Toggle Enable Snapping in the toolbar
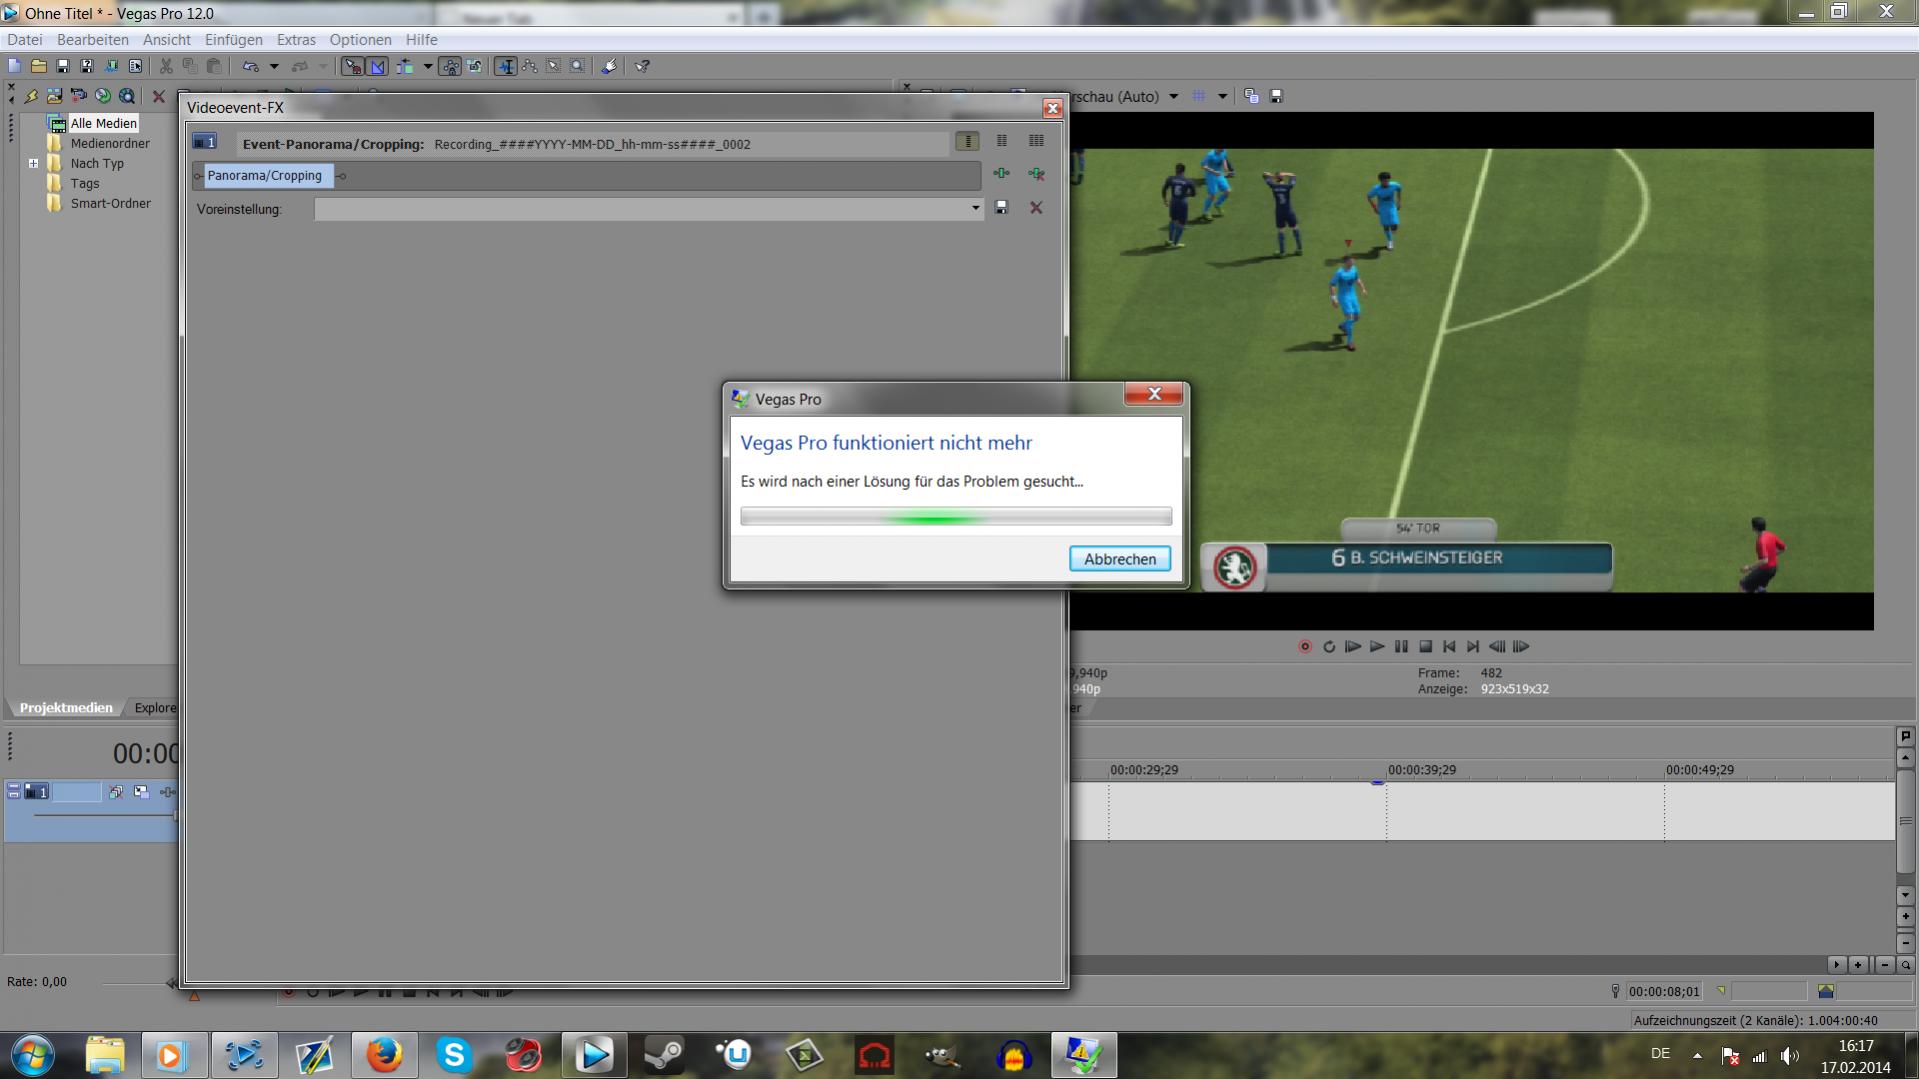The image size is (1919, 1079). (x=353, y=66)
